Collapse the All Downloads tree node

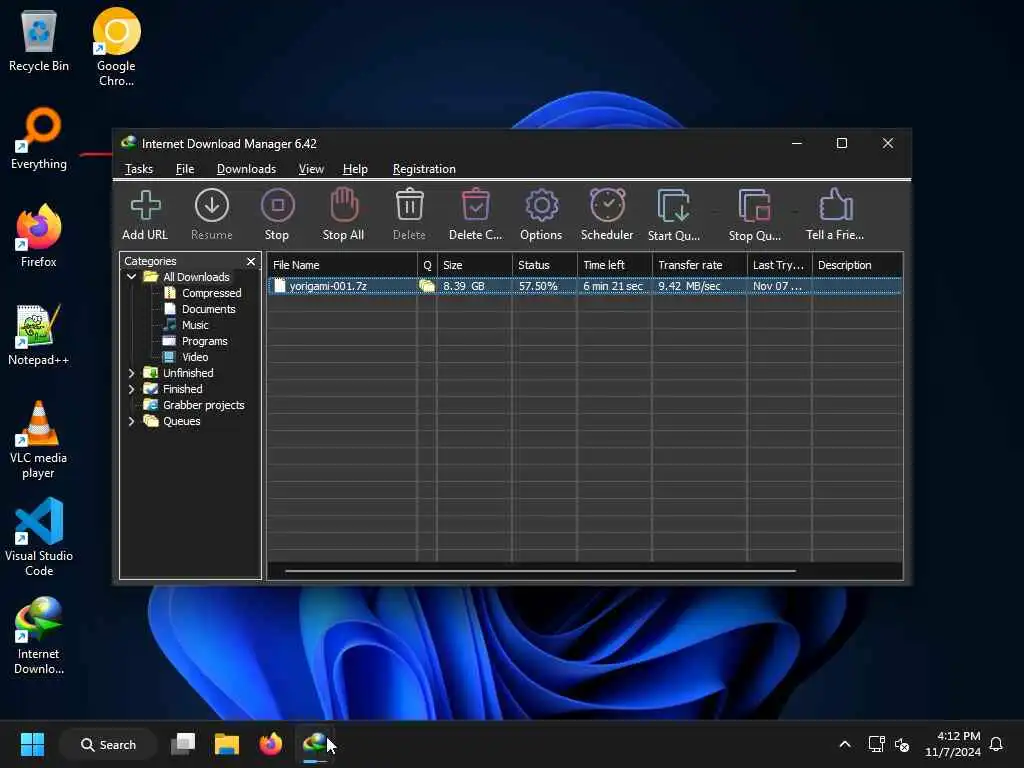[x=131, y=277]
